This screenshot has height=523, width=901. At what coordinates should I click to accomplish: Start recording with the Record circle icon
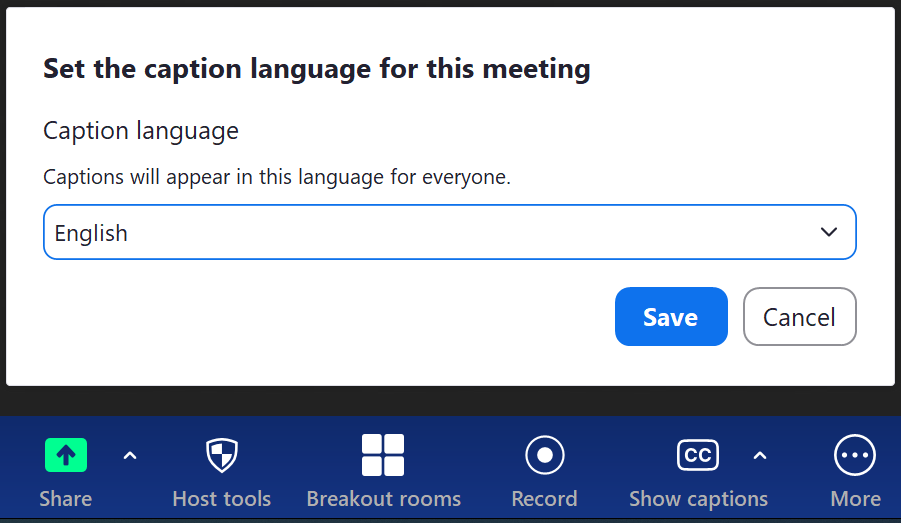coord(544,456)
